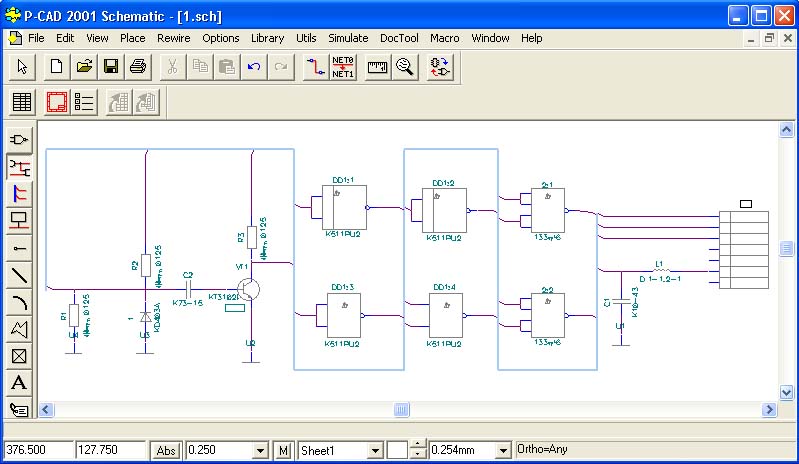Click the component swap/update icon
The image size is (799, 464).
click(x=440, y=67)
